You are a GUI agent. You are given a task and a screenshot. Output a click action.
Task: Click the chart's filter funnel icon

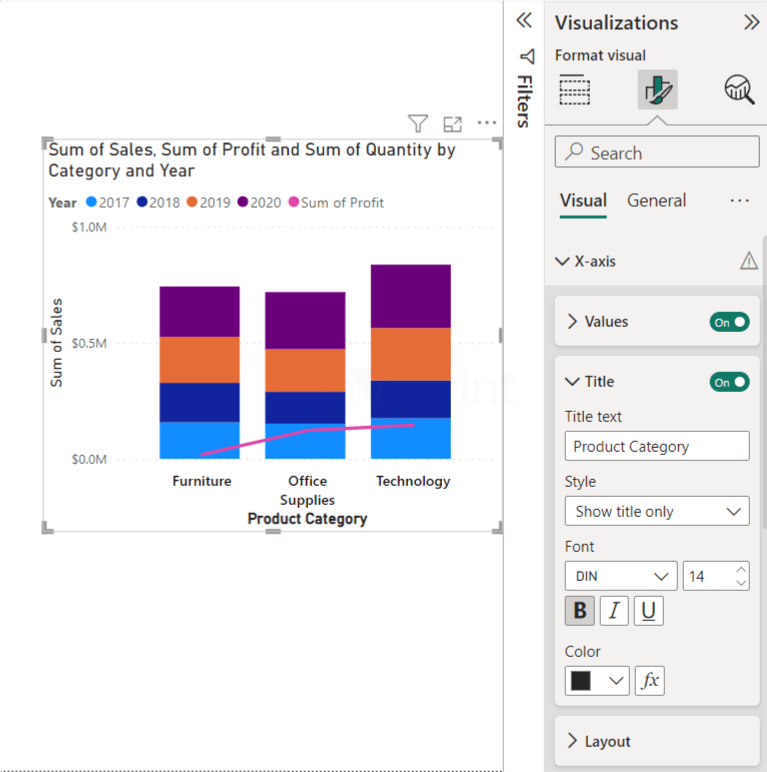tap(418, 124)
